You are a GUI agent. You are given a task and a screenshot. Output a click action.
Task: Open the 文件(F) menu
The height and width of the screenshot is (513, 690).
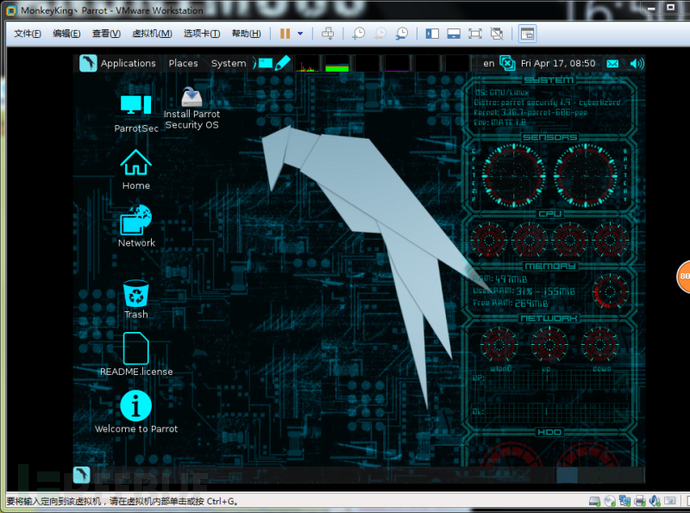coord(27,33)
